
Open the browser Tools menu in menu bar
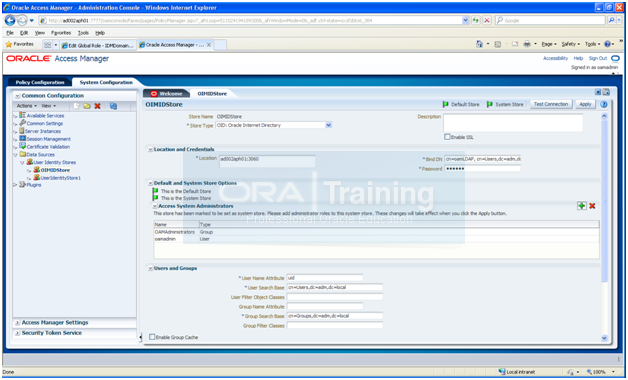[83, 33]
